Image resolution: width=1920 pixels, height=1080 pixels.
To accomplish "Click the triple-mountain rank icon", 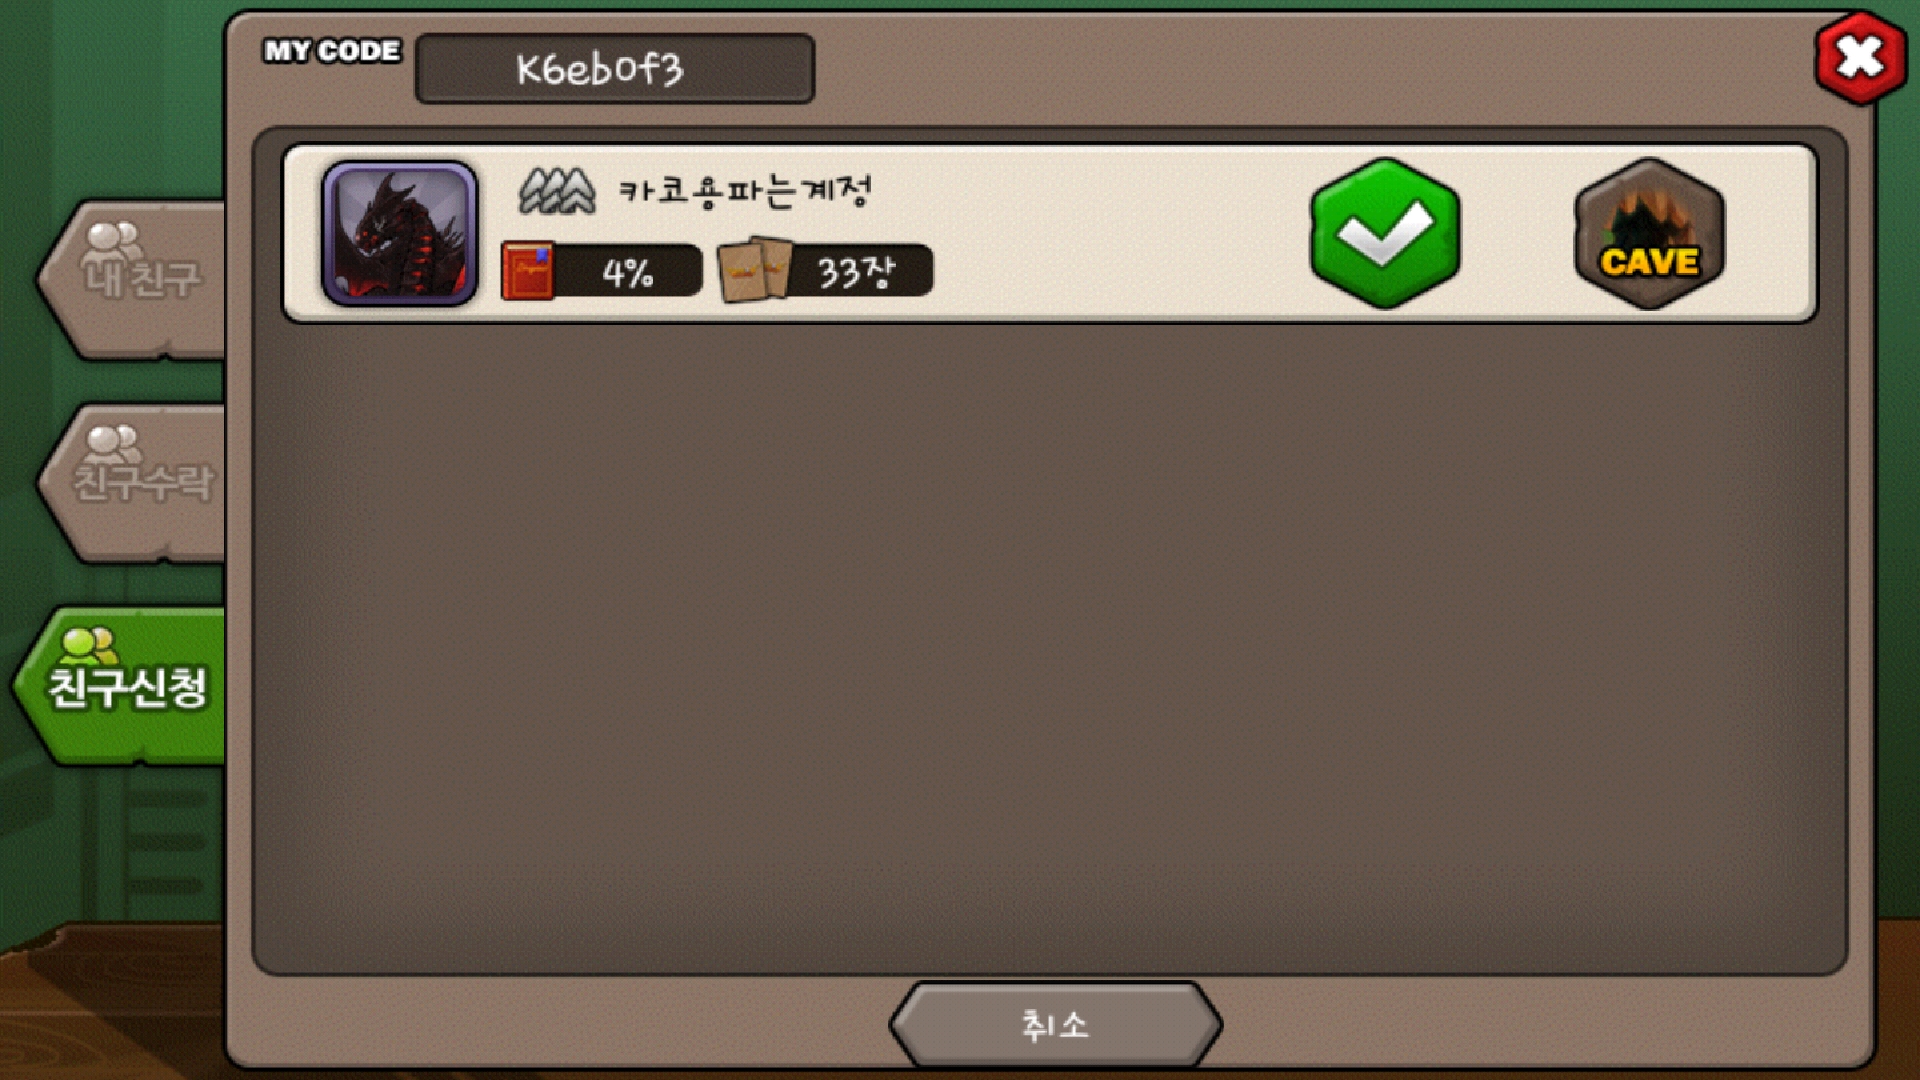I will tap(556, 191).
